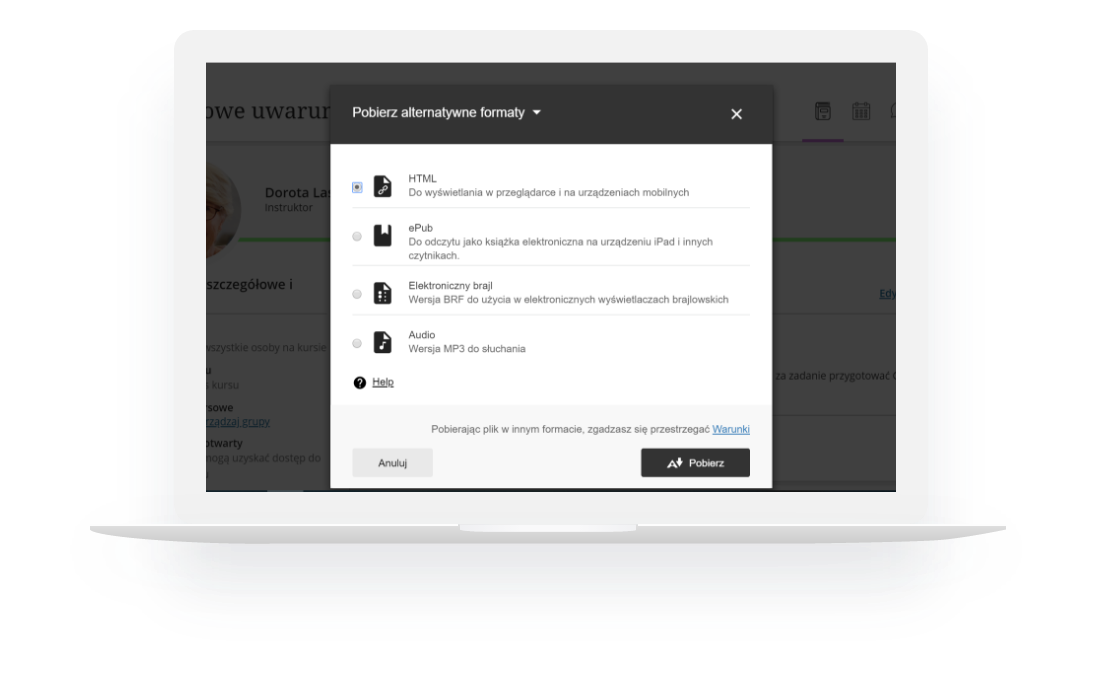
Task: Click the electronic braille file icon
Action: pyautogui.click(x=382, y=293)
